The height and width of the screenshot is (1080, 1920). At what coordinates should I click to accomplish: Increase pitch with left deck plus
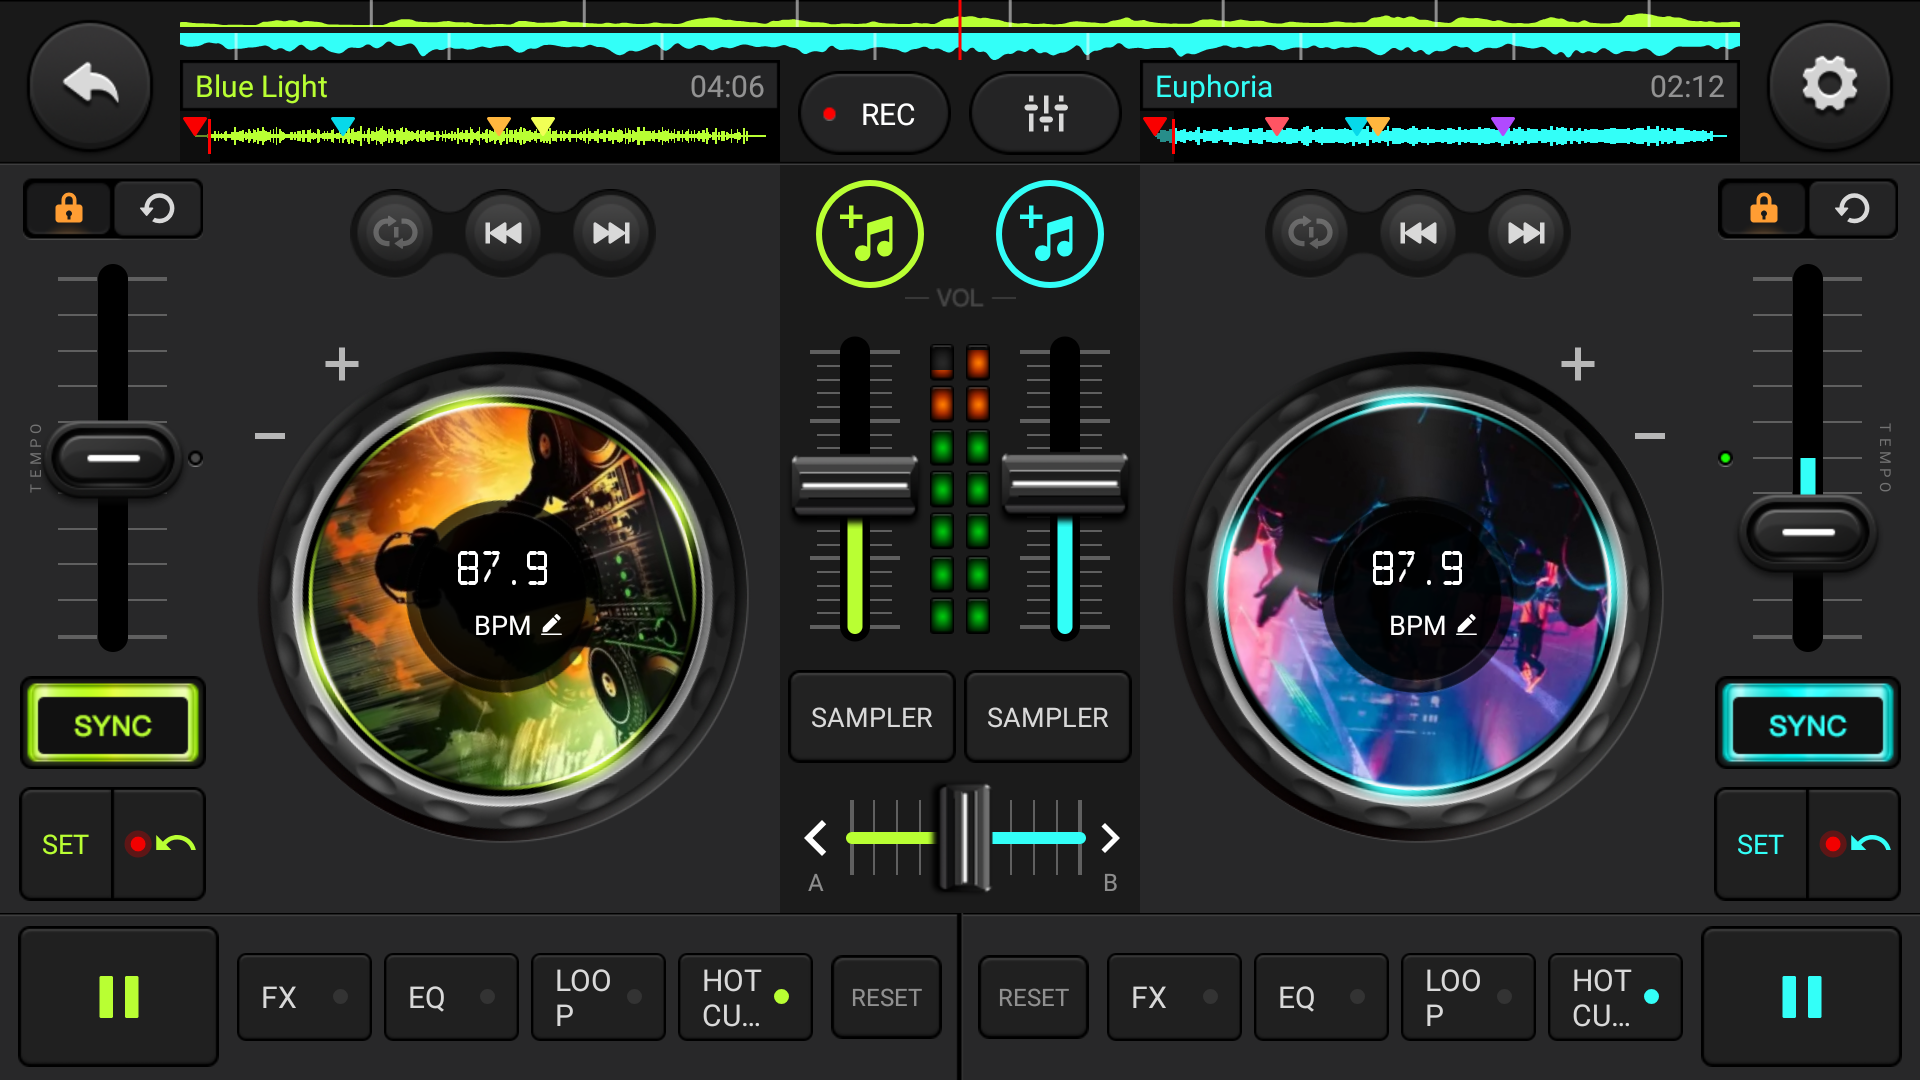[x=341, y=364]
